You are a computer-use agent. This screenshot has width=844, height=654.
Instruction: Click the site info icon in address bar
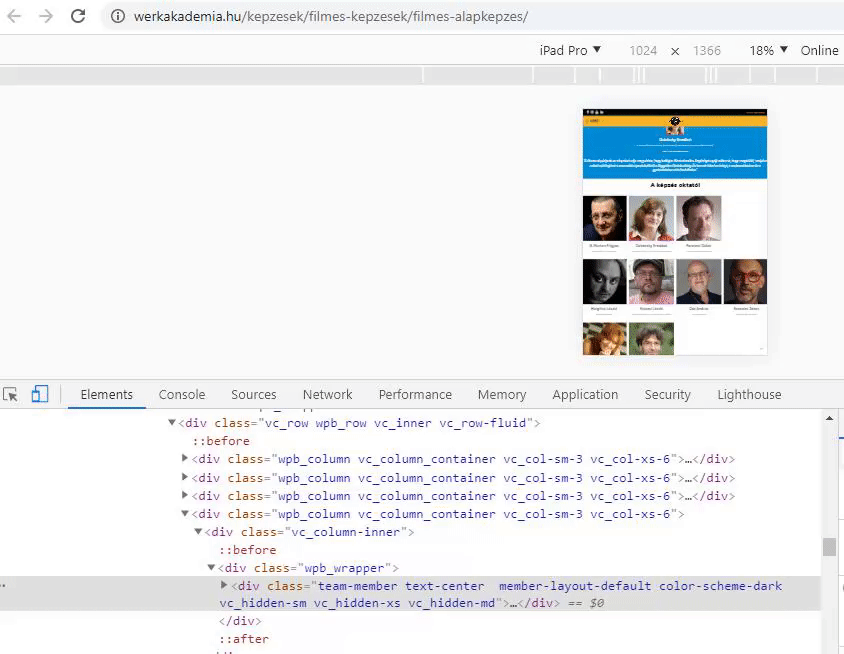[x=118, y=16]
